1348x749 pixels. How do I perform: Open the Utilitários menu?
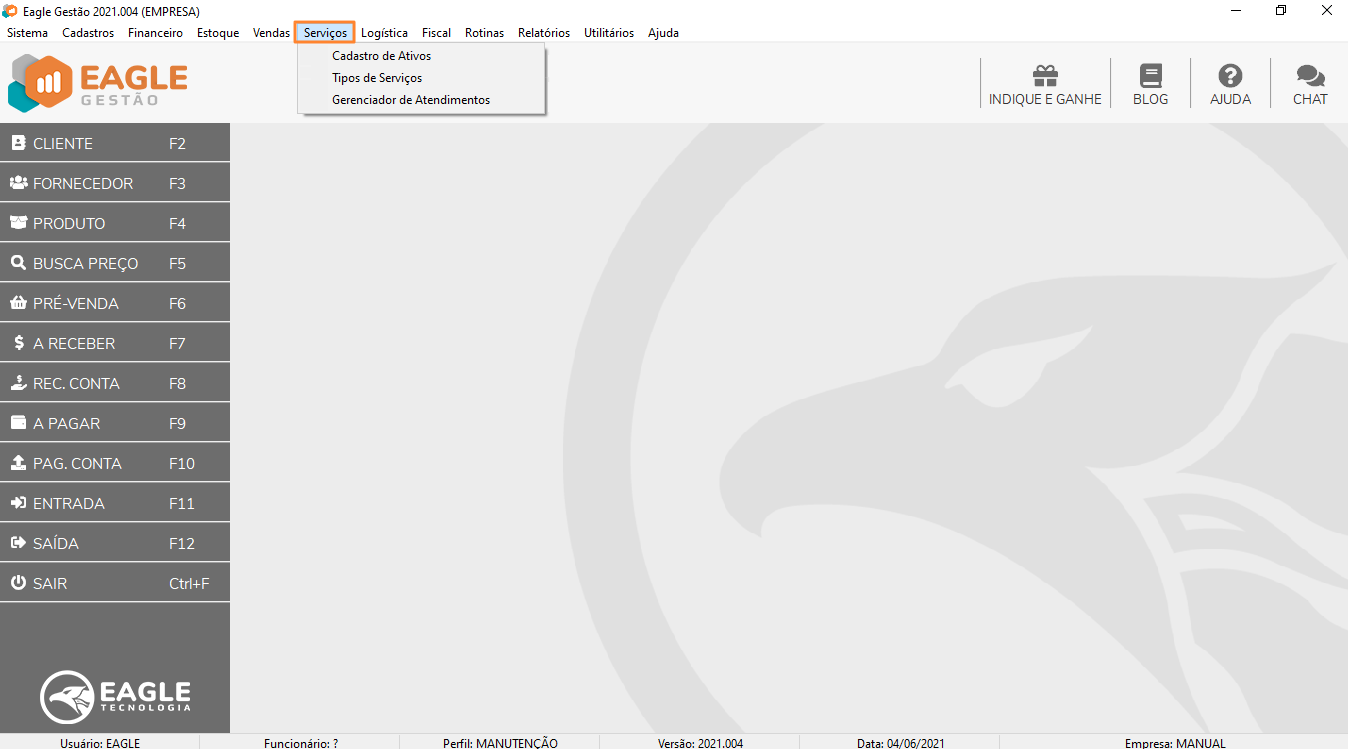coord(609,33)
